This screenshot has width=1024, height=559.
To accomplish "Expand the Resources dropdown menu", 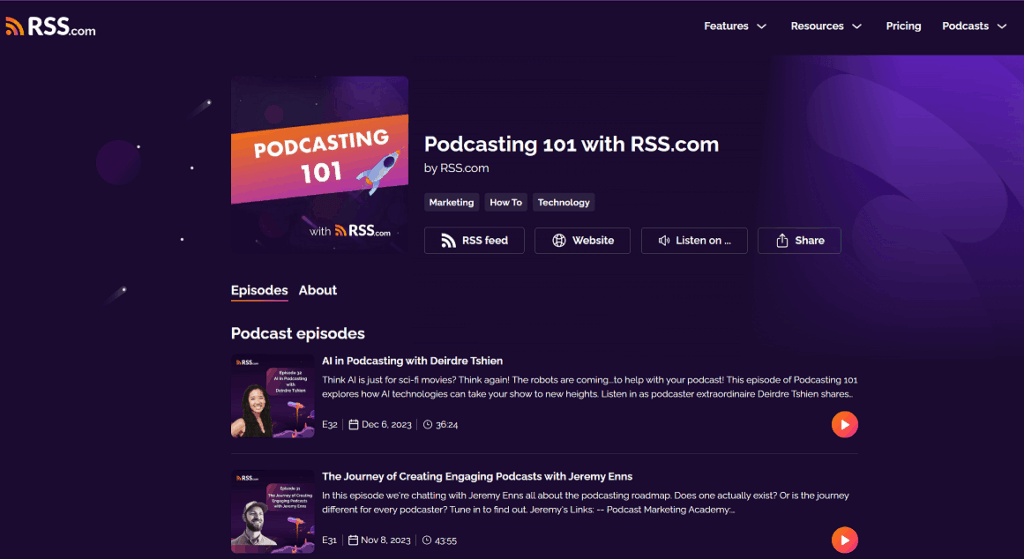I will 825,26.
